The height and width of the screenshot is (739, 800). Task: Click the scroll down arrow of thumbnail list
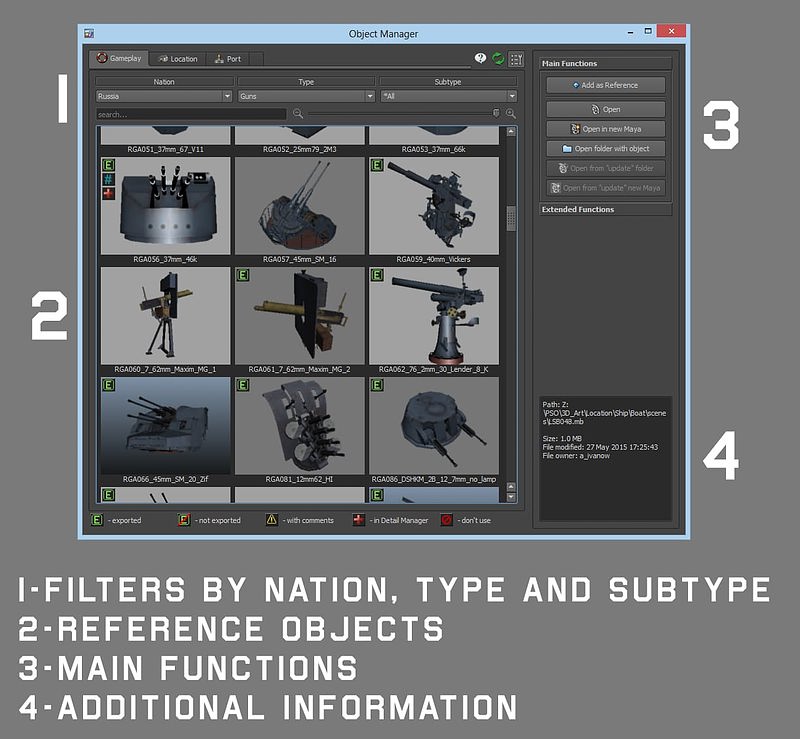[x=511, y=497]
